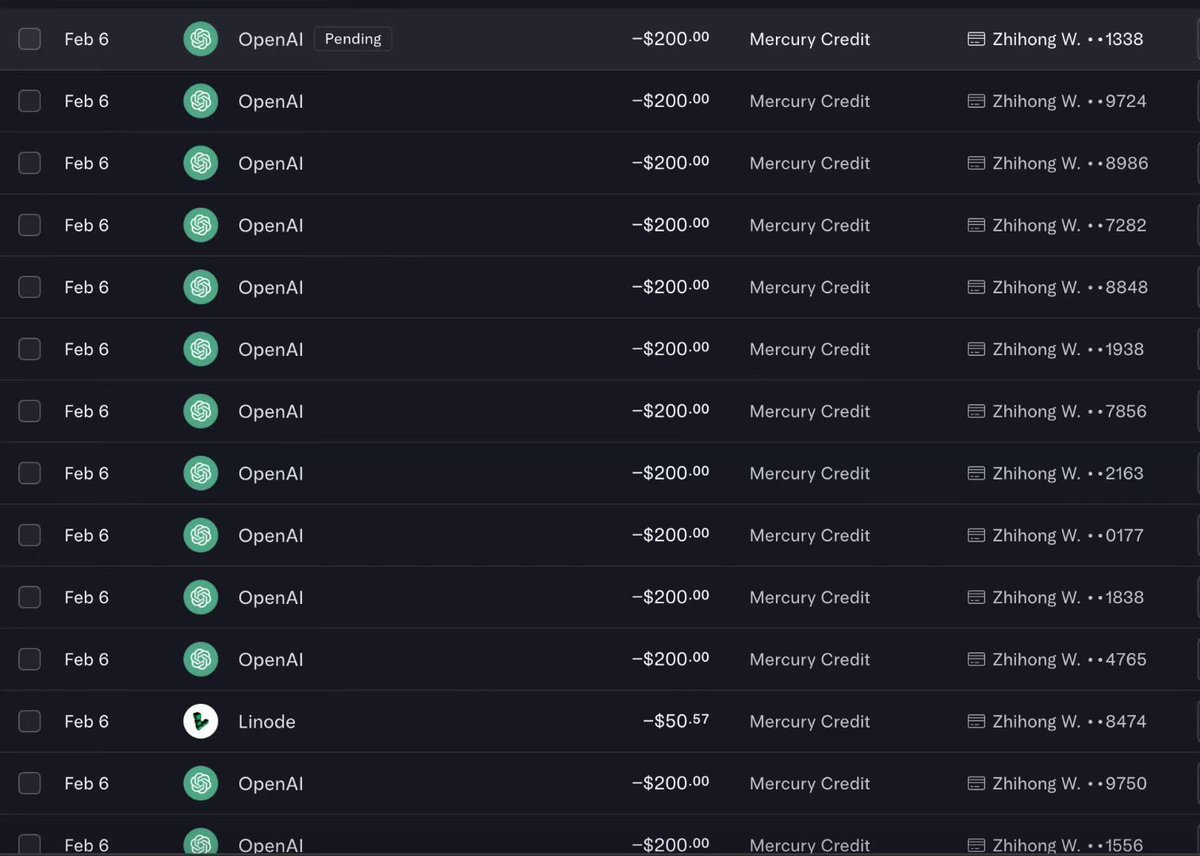Select the Linode transaction checkbox
The height and width of the screenshot is (856, 1200).
point(30,721)
